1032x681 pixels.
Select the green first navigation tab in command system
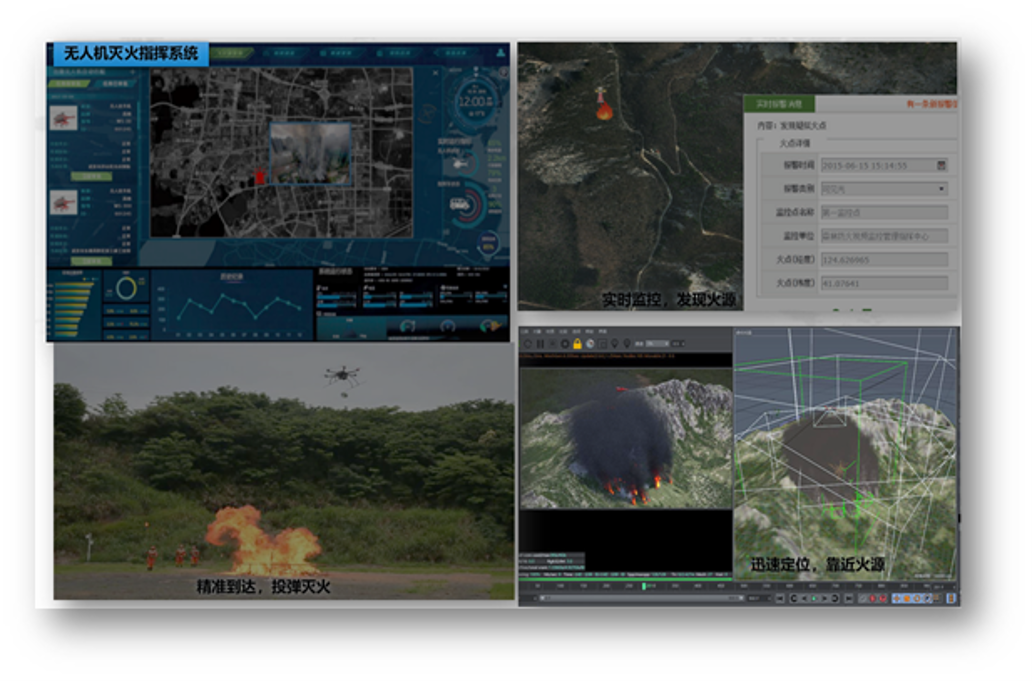(x=231, y=53)
